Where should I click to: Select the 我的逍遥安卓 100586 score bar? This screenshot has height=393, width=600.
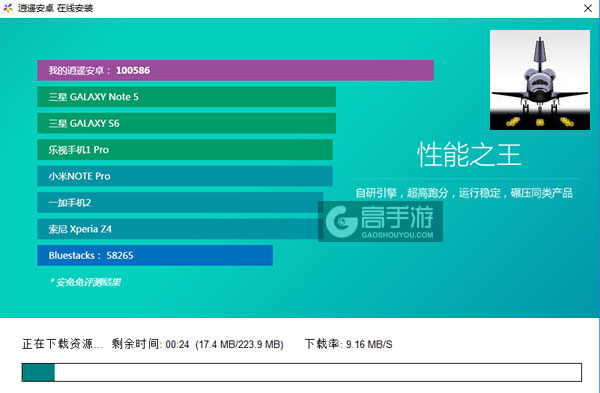235,70
